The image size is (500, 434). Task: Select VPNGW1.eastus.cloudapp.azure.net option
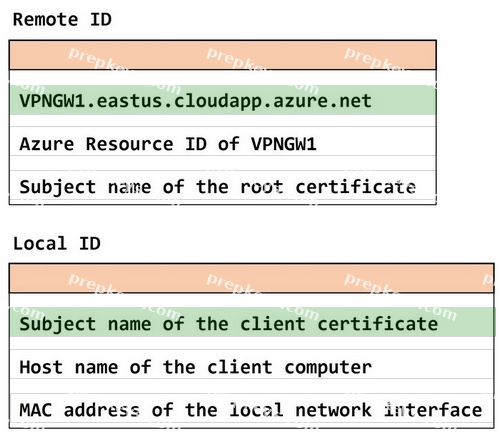(223, 100)
